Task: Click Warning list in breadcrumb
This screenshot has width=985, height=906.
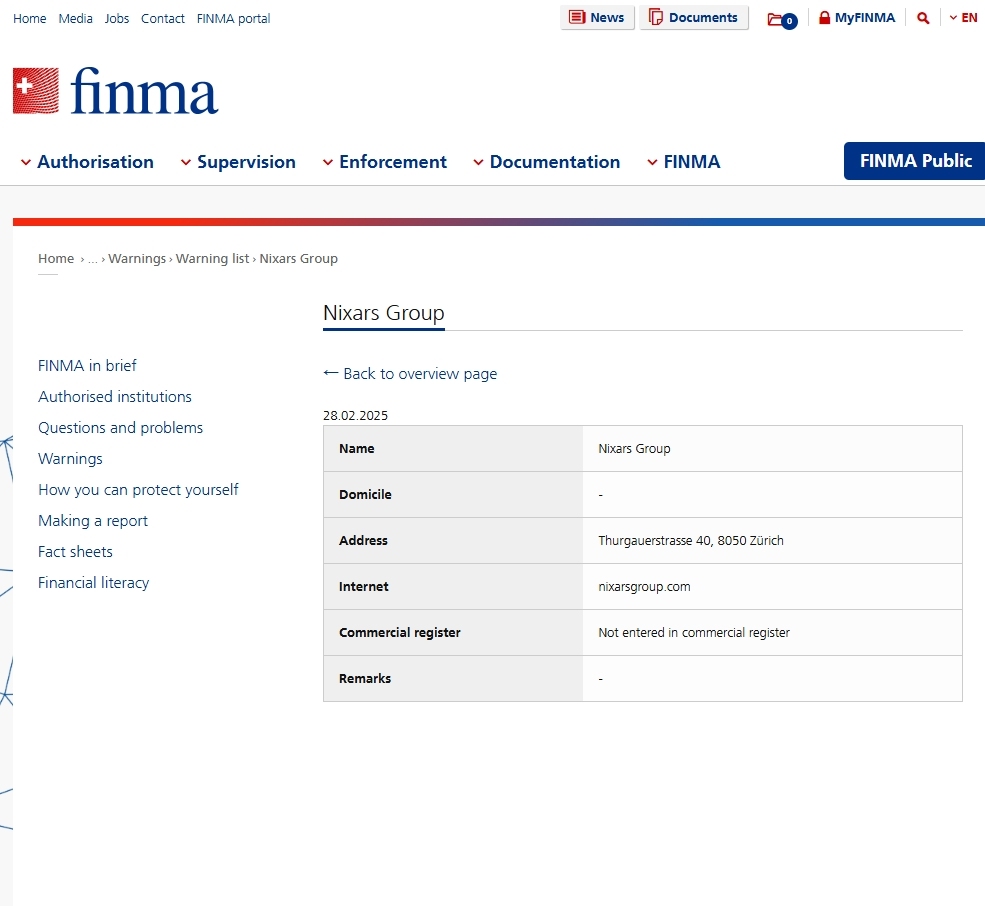Action: point(212,259)
